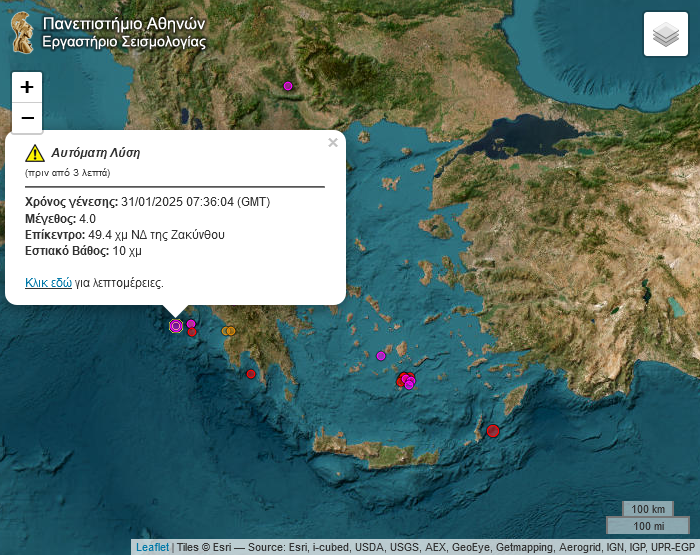
Task: Open the Leaflet attribution link
Action: [152, 547]
